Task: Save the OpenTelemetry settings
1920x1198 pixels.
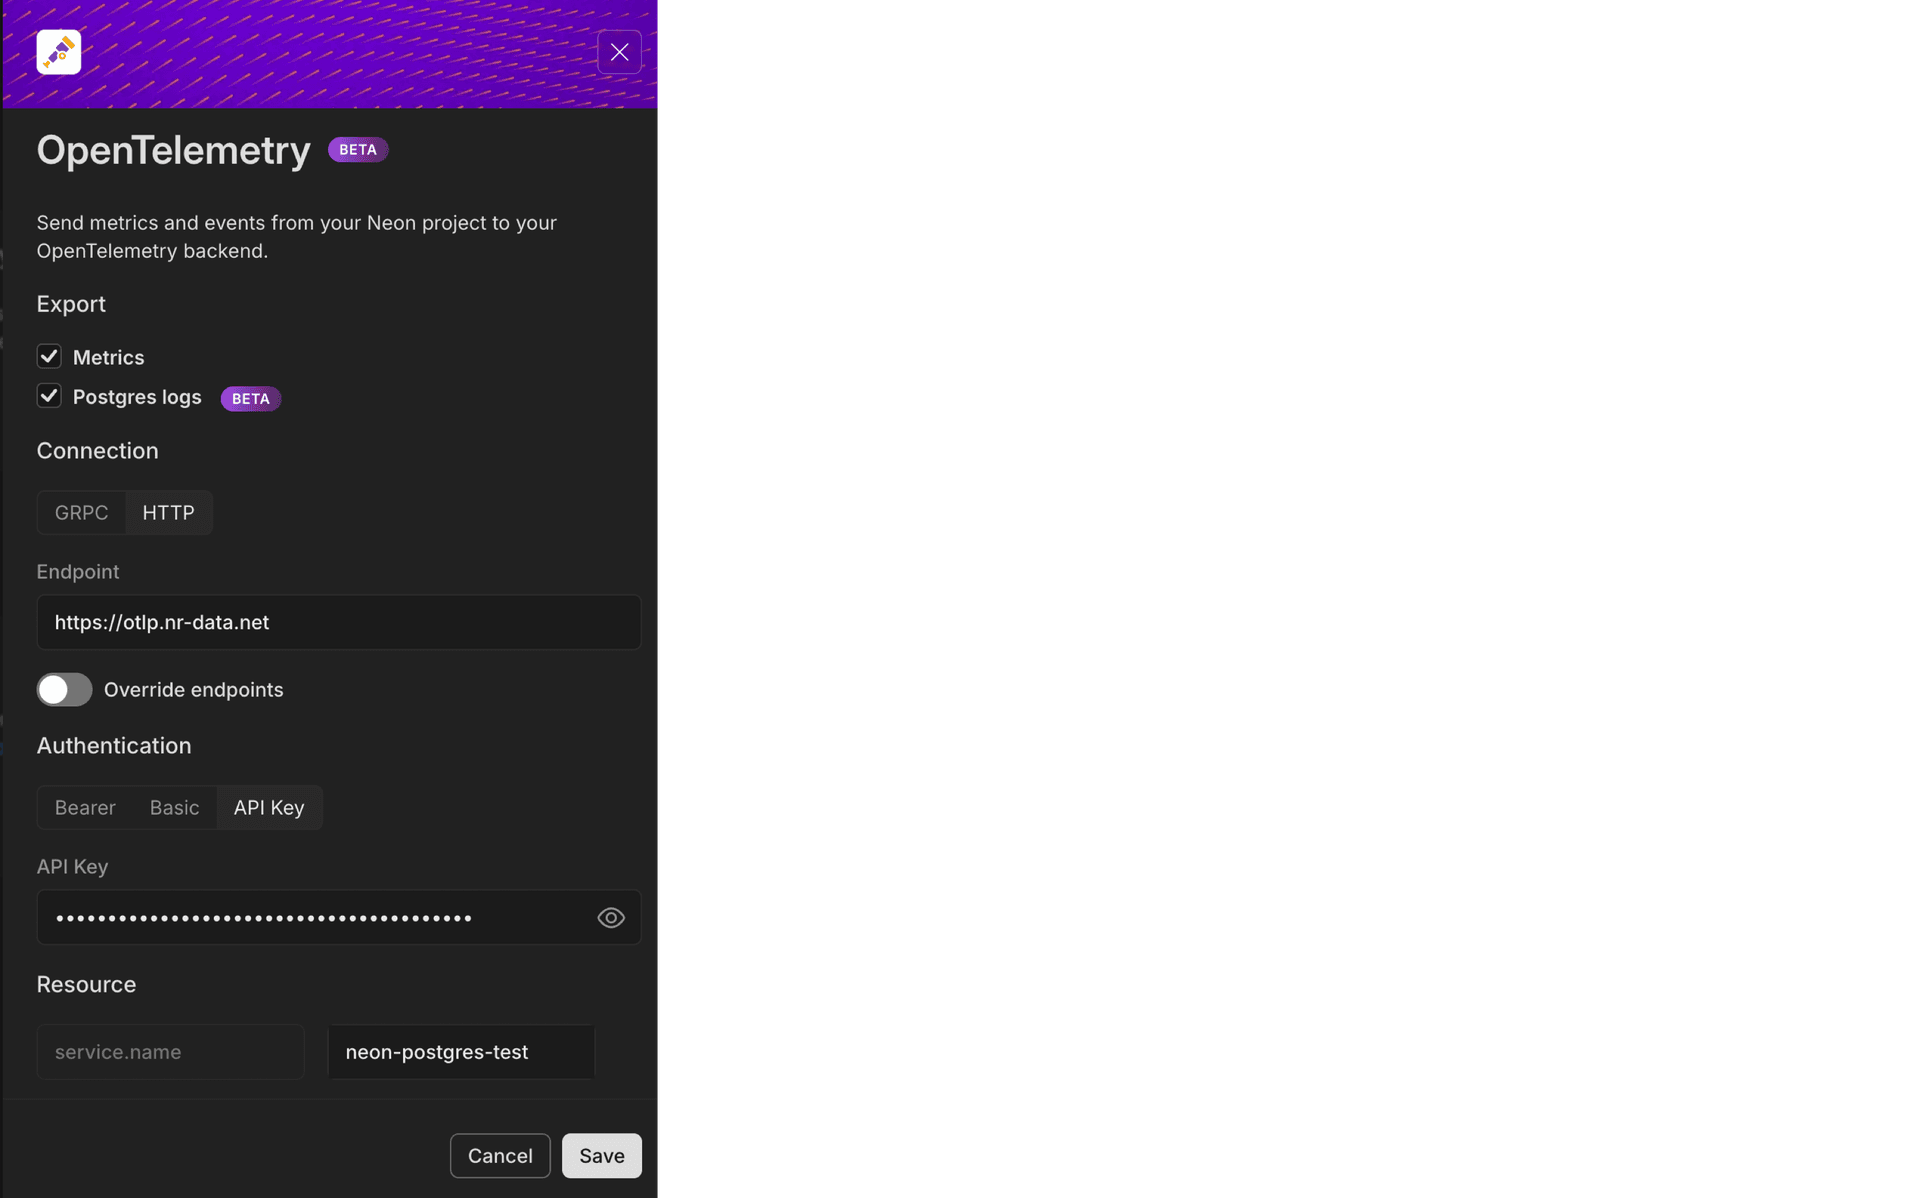Action: pos(602,1156)
